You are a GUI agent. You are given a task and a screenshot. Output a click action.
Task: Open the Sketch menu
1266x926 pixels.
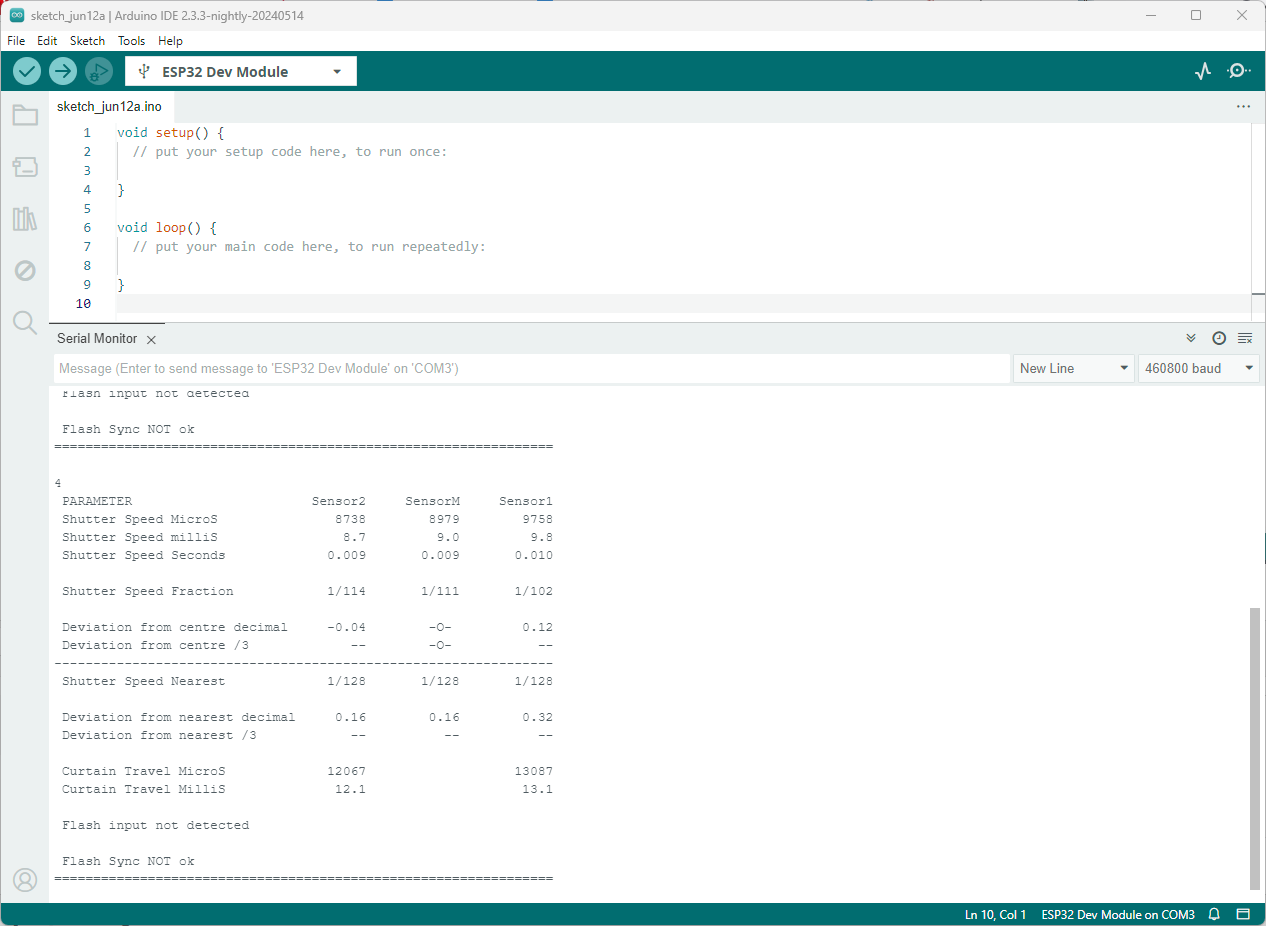click(x=87, y=41)
